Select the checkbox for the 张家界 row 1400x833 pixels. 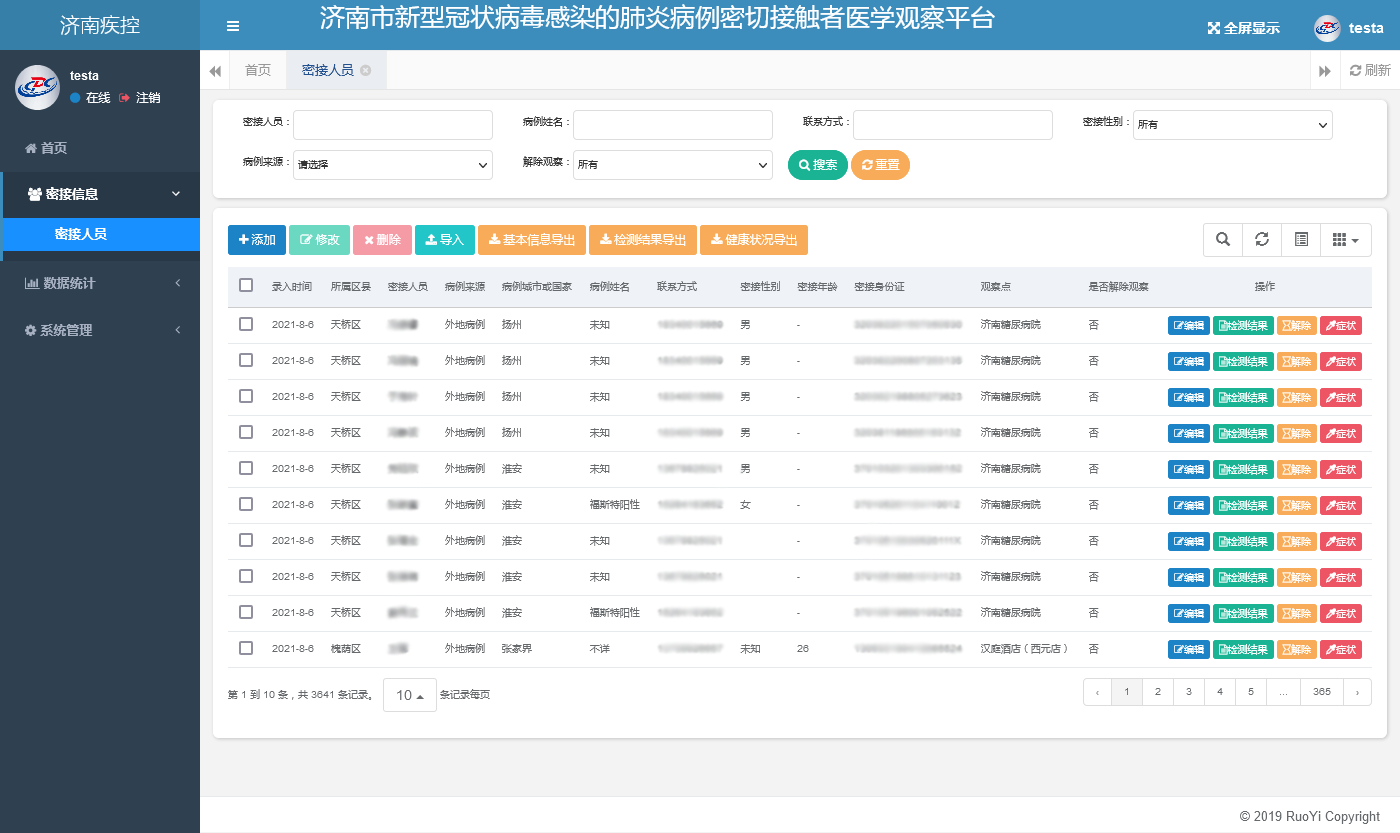[246, 649]
